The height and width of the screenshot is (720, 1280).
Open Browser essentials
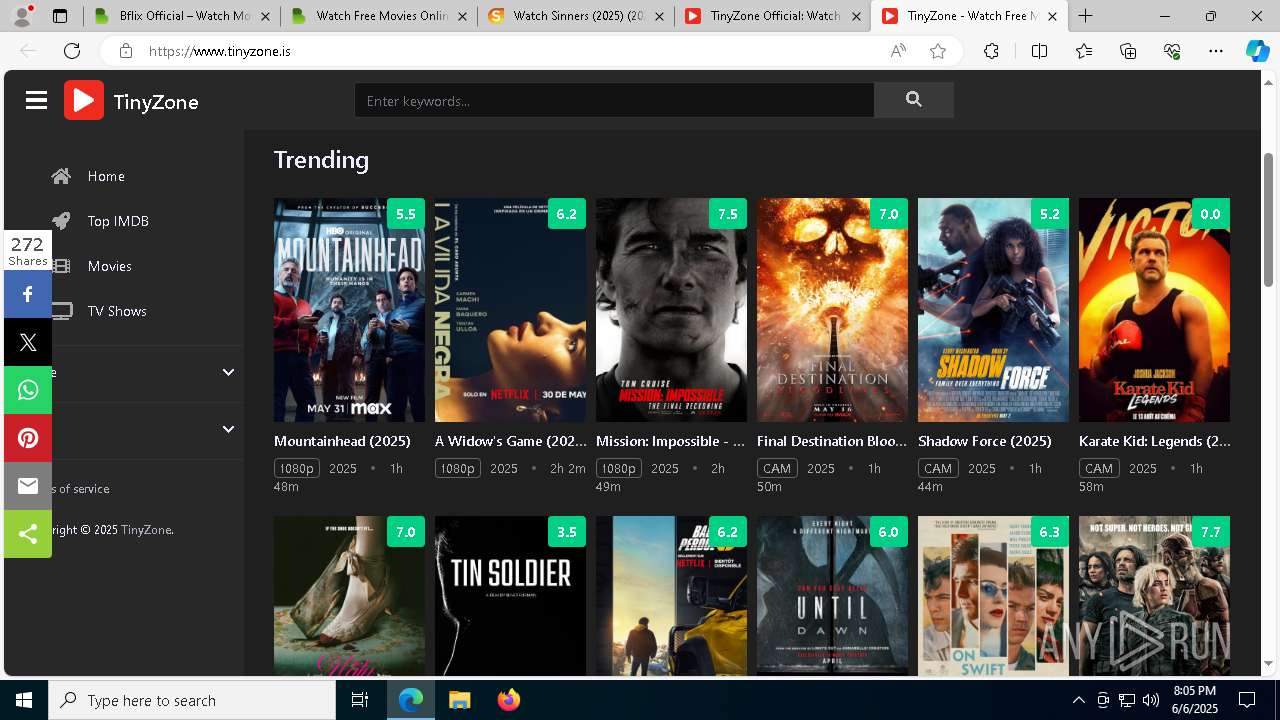click(1172, 51)
